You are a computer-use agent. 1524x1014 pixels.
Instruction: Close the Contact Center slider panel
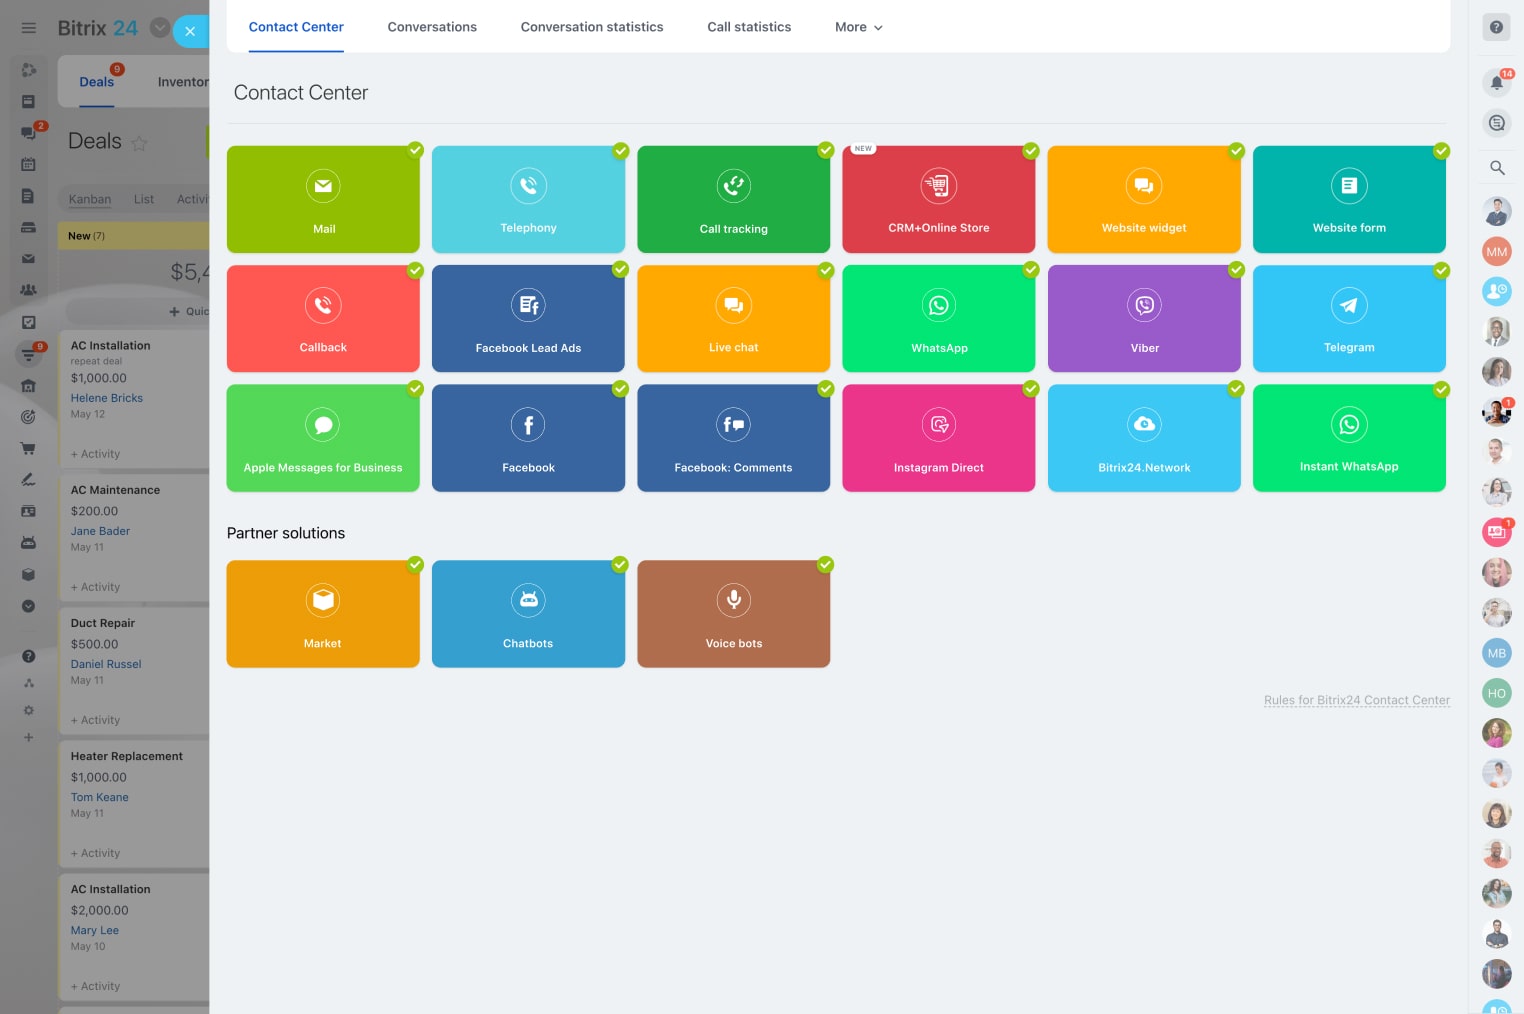coord(190,31)
